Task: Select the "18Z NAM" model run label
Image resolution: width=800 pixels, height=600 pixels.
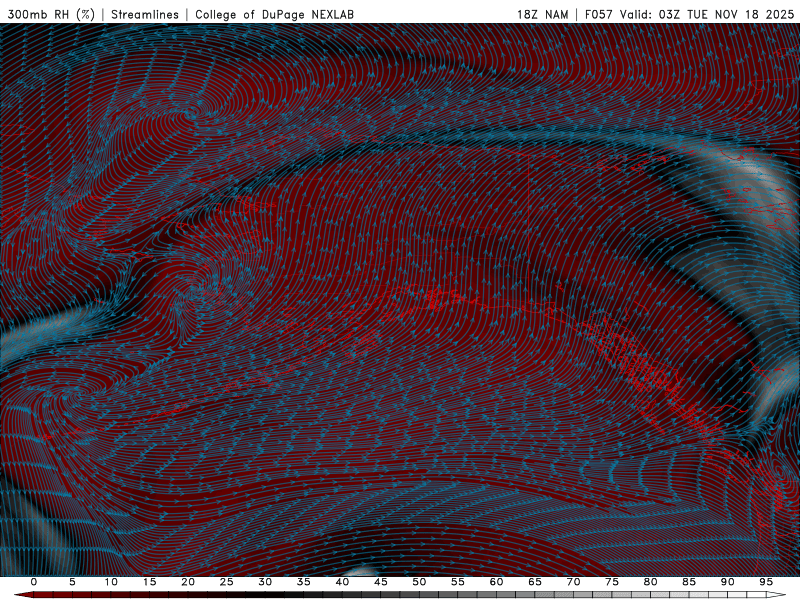Action: [x=542, y=14]
